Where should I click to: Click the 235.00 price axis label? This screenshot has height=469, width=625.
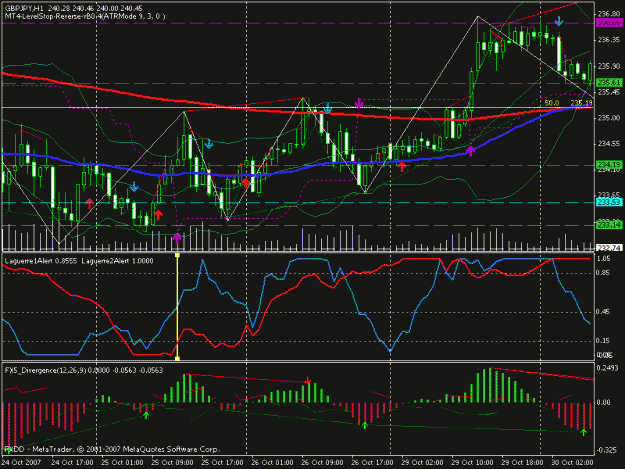tap(609, 118)
